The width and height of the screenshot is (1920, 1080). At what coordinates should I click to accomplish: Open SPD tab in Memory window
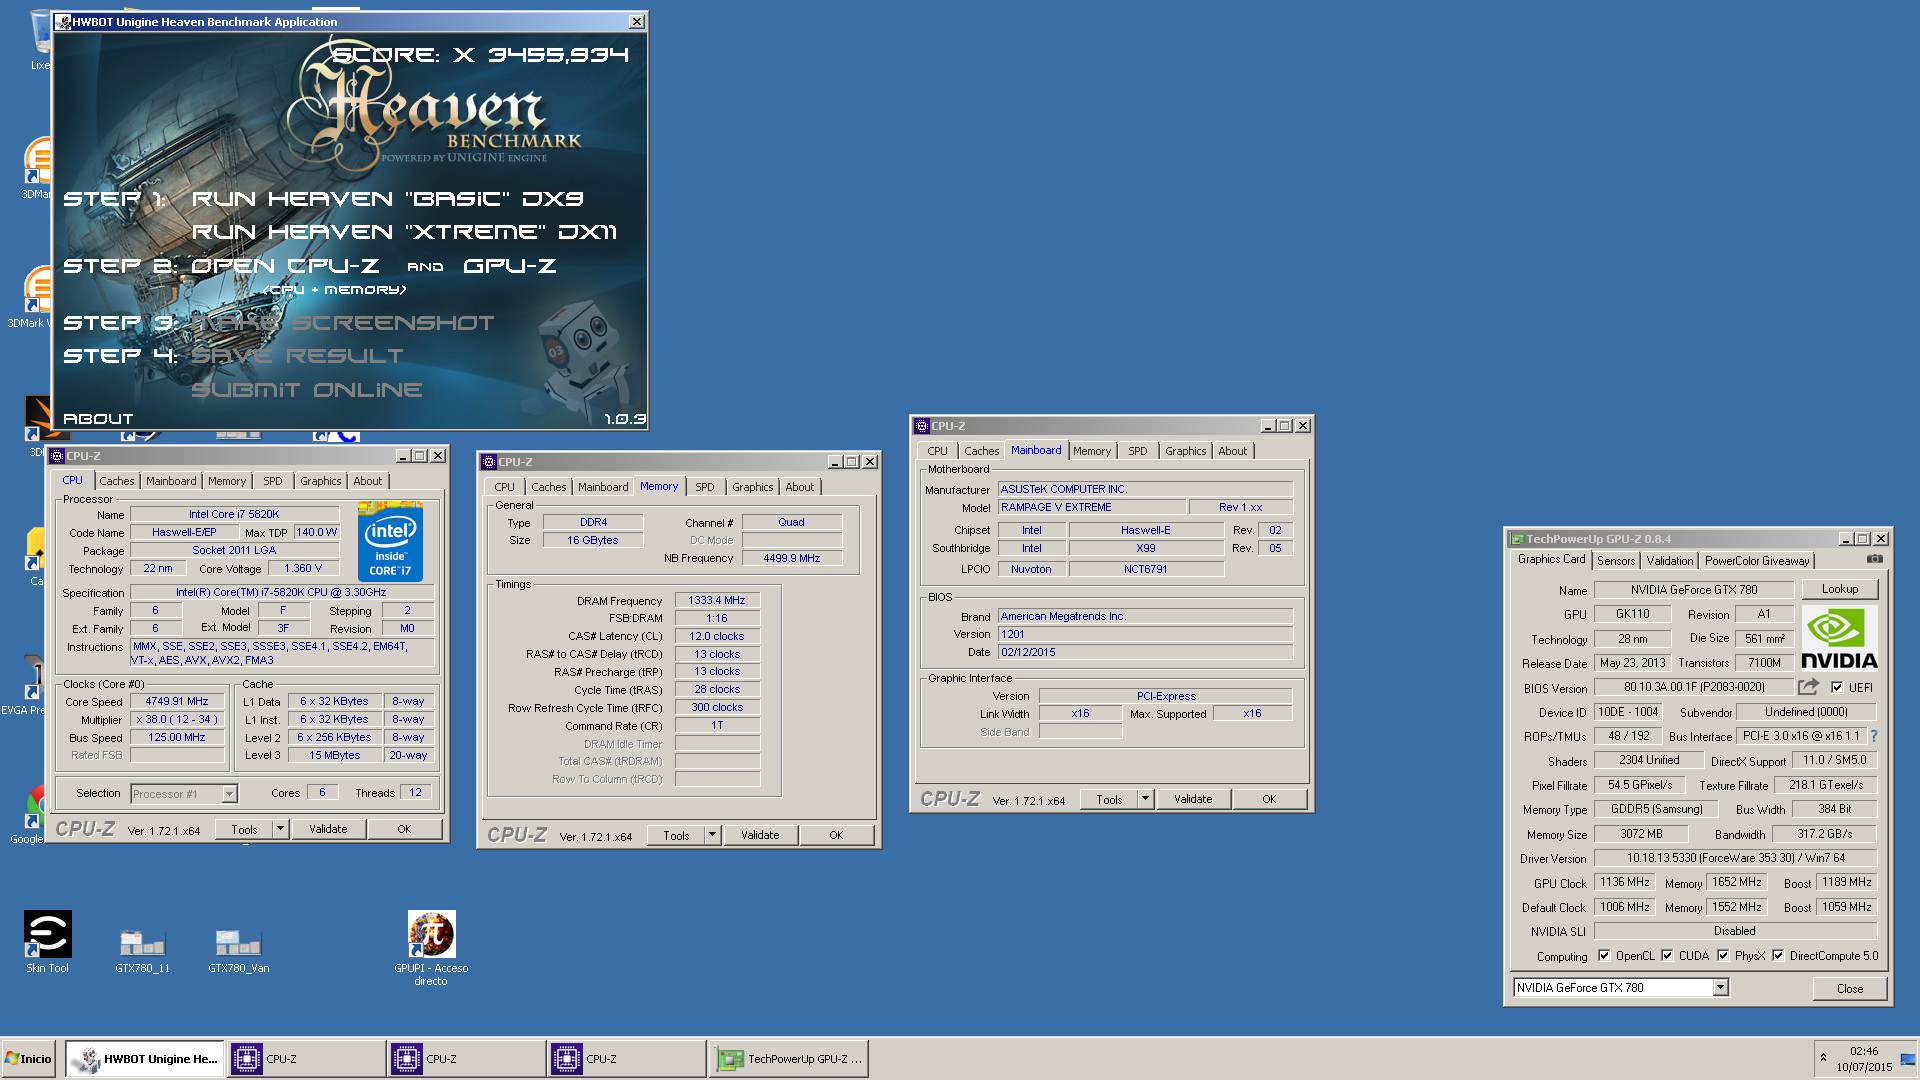(x=705, y=487)
